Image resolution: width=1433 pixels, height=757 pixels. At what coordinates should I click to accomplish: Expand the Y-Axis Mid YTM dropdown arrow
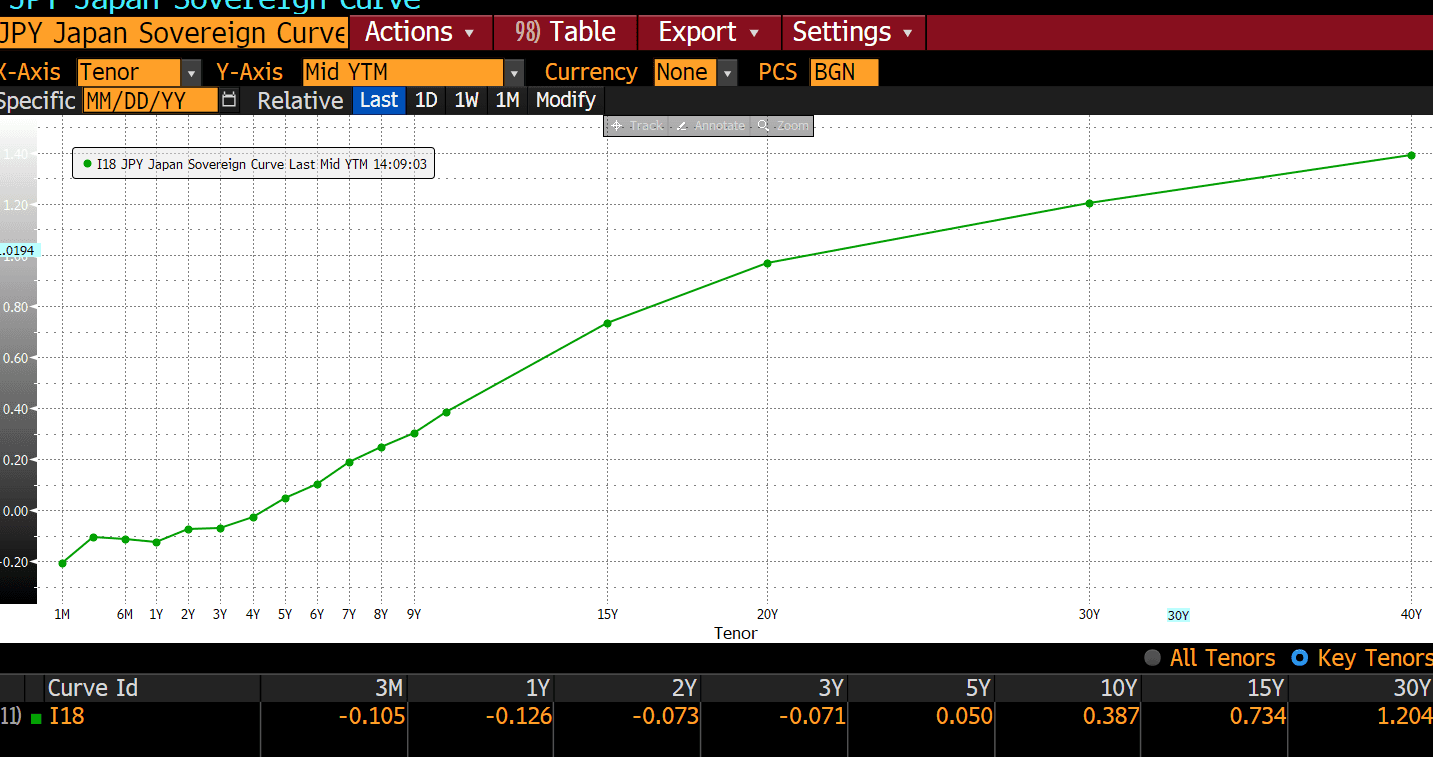coord(513,73)
